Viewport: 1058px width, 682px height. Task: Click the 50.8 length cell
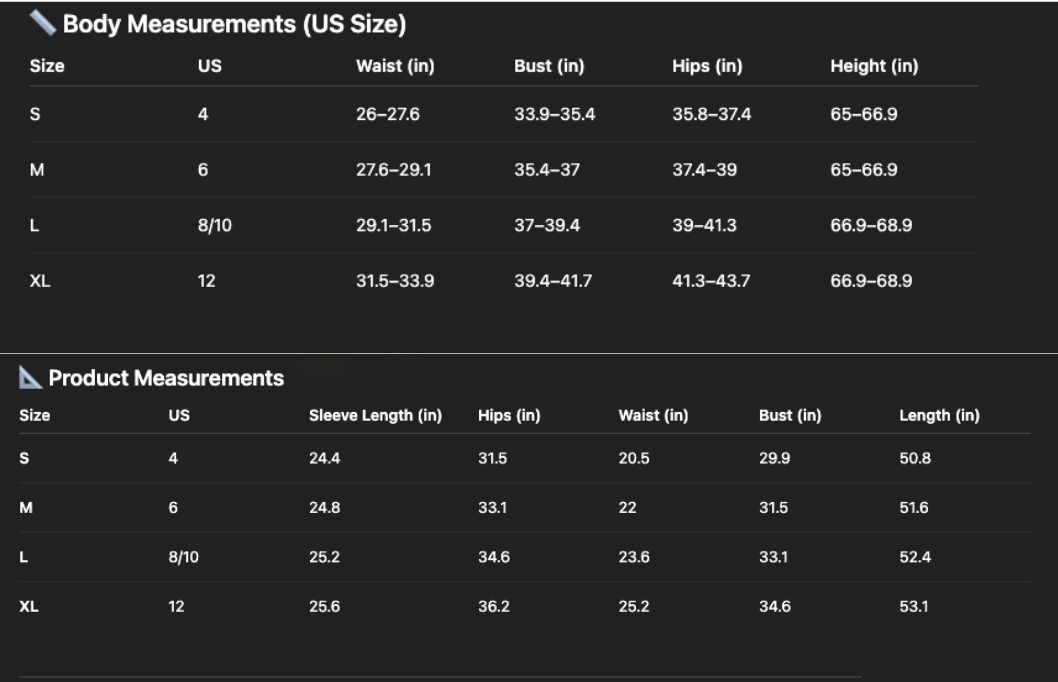click(914, 458)
